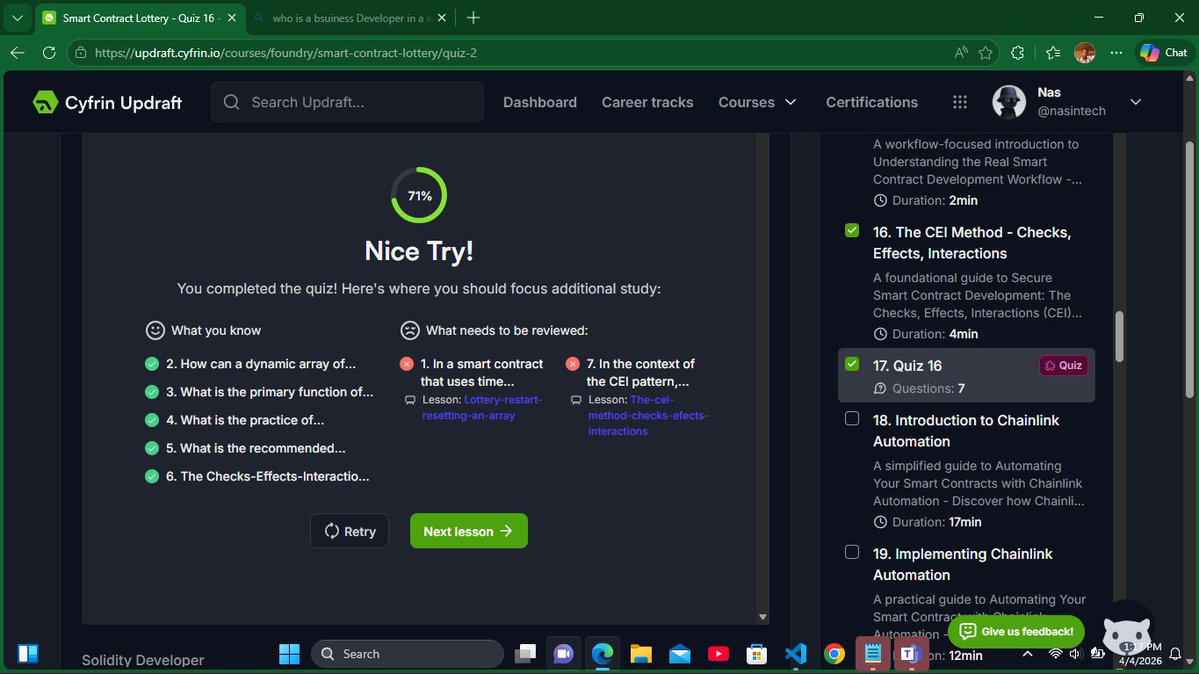The width and height of the screenshot is (1199, 674).
Task: Open Windows Start menu
Action: tap(289, 653)
